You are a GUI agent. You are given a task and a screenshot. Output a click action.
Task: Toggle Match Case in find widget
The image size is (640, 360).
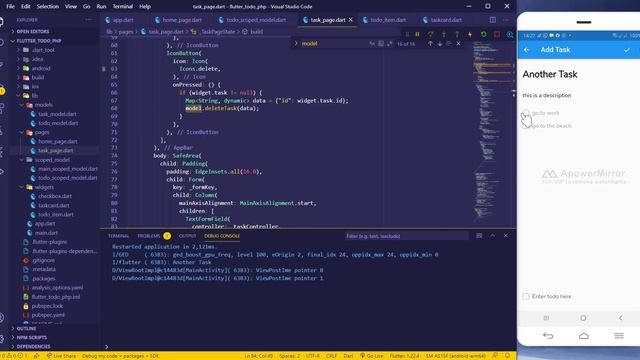tap(372, 44)
